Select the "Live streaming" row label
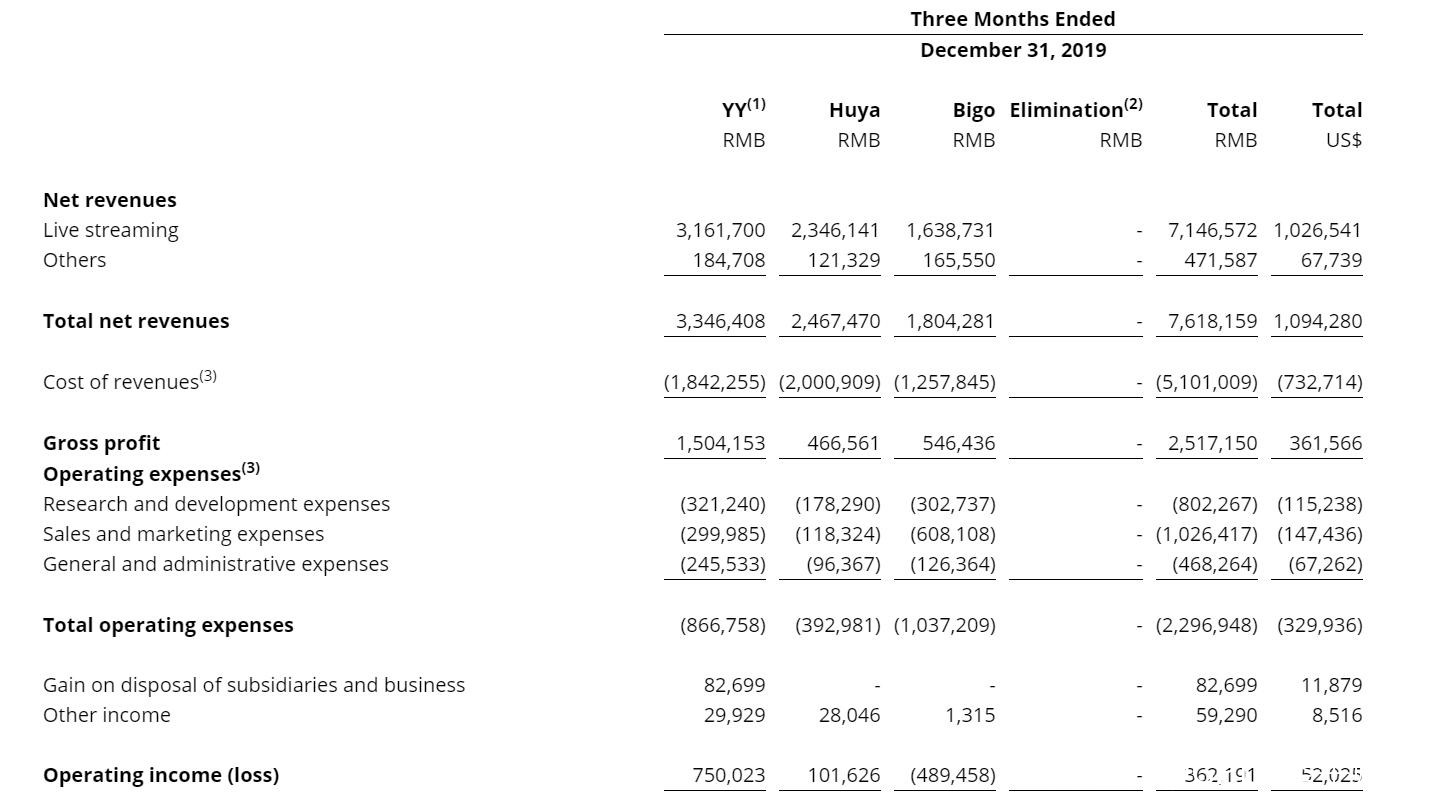The height and width of the screenshot is (805, 1436). click(x=111, y=230)
